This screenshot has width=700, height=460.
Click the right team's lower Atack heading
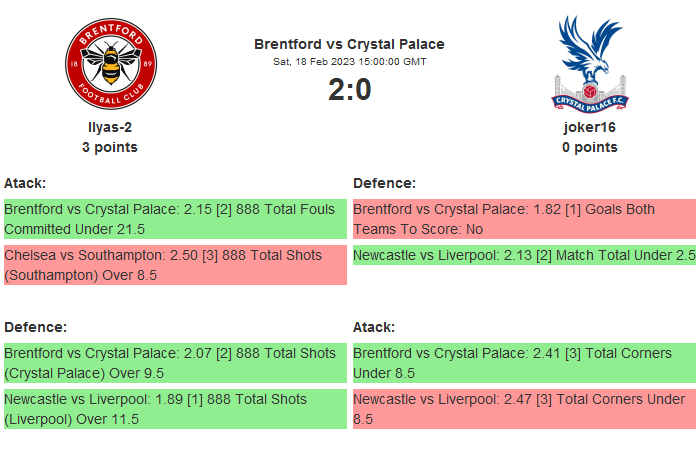(x=374, y=327)
